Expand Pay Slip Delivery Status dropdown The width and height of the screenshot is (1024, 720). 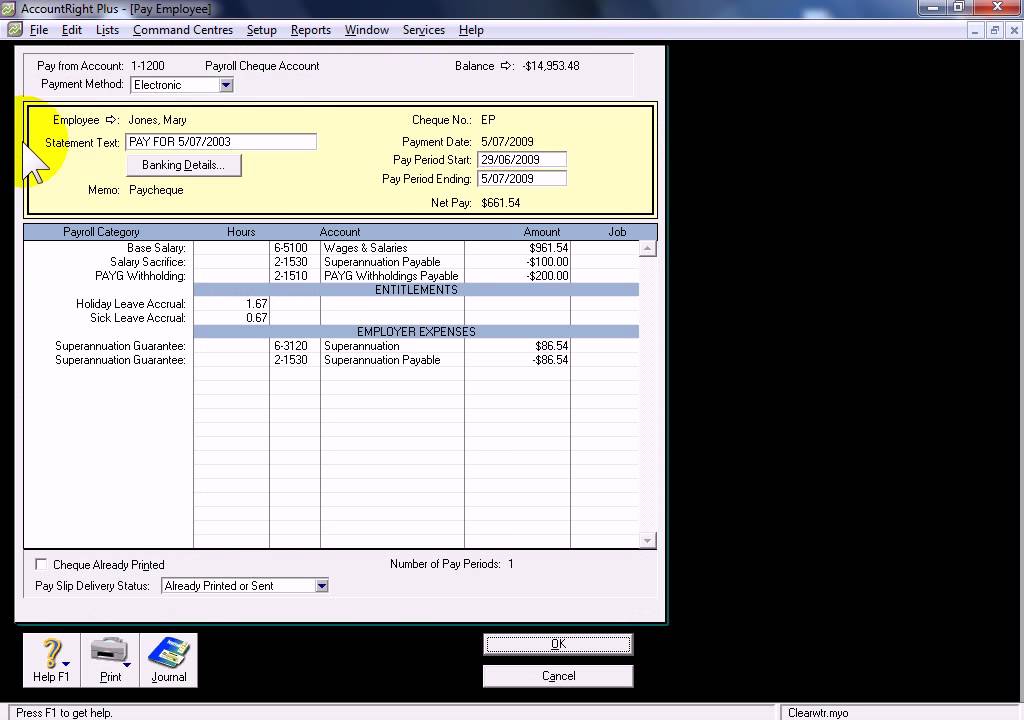[321, 585]
